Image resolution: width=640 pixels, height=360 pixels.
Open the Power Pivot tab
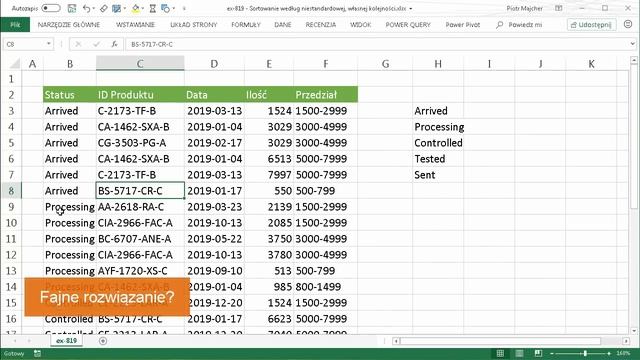462,24
